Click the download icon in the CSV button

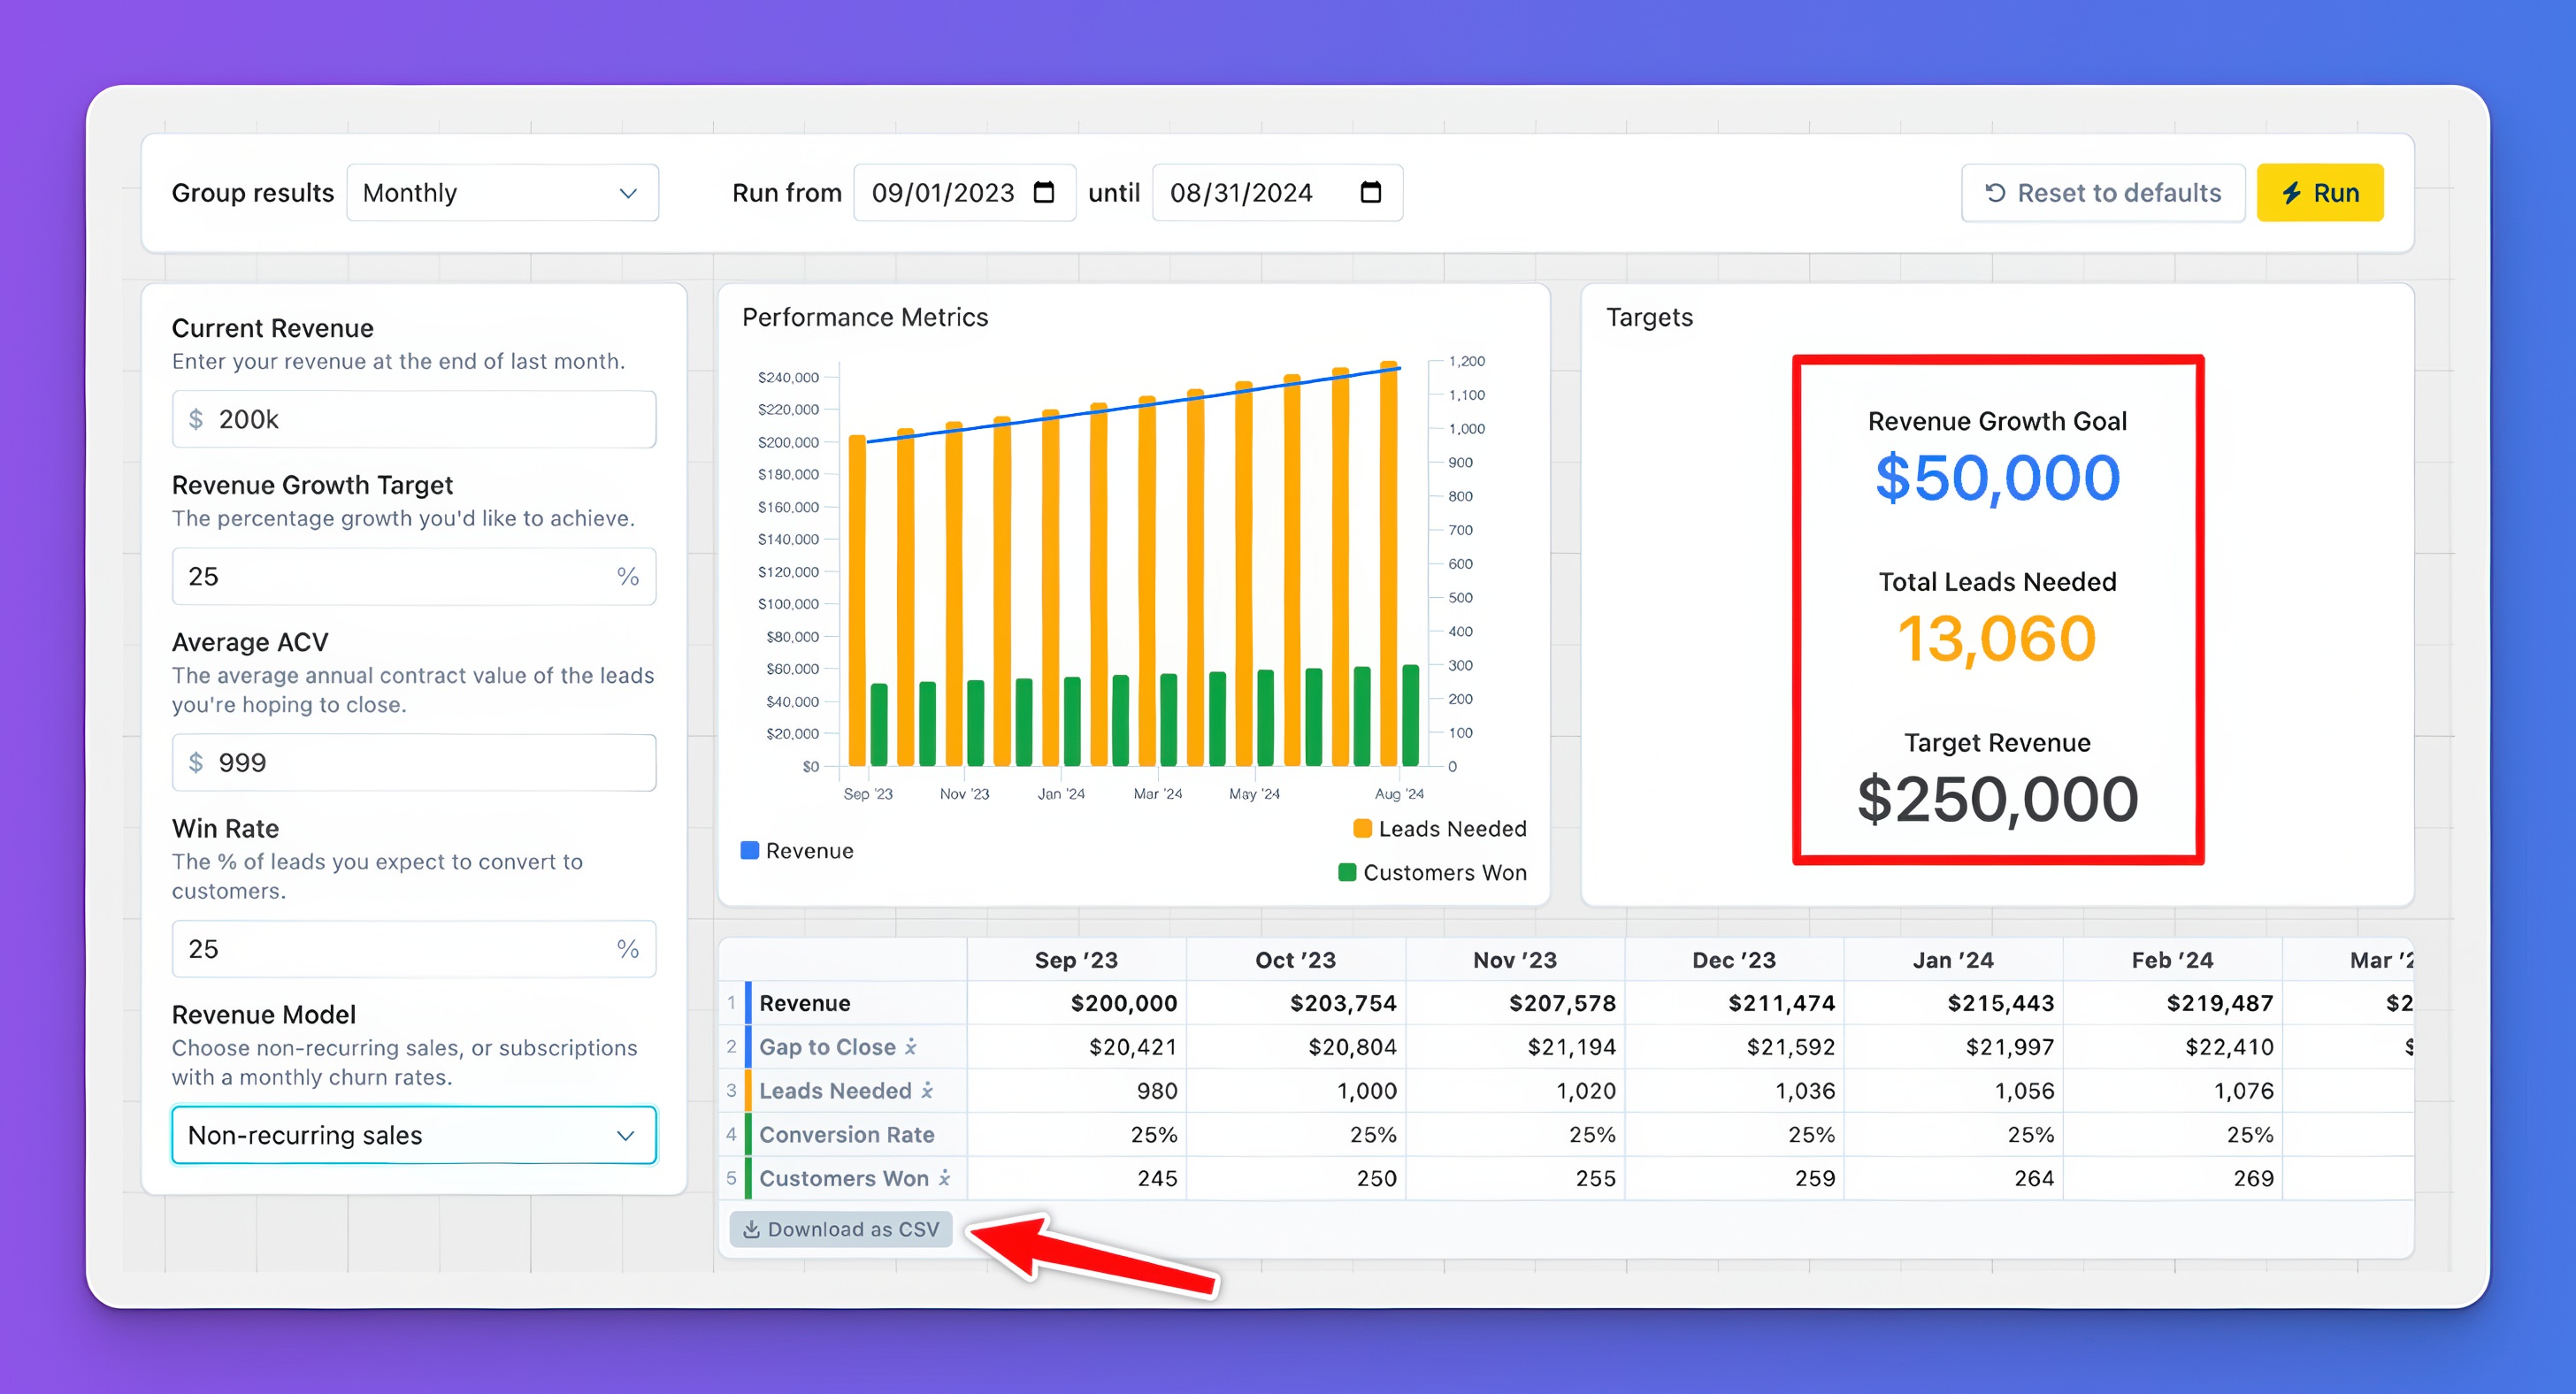click(751, 1229)
